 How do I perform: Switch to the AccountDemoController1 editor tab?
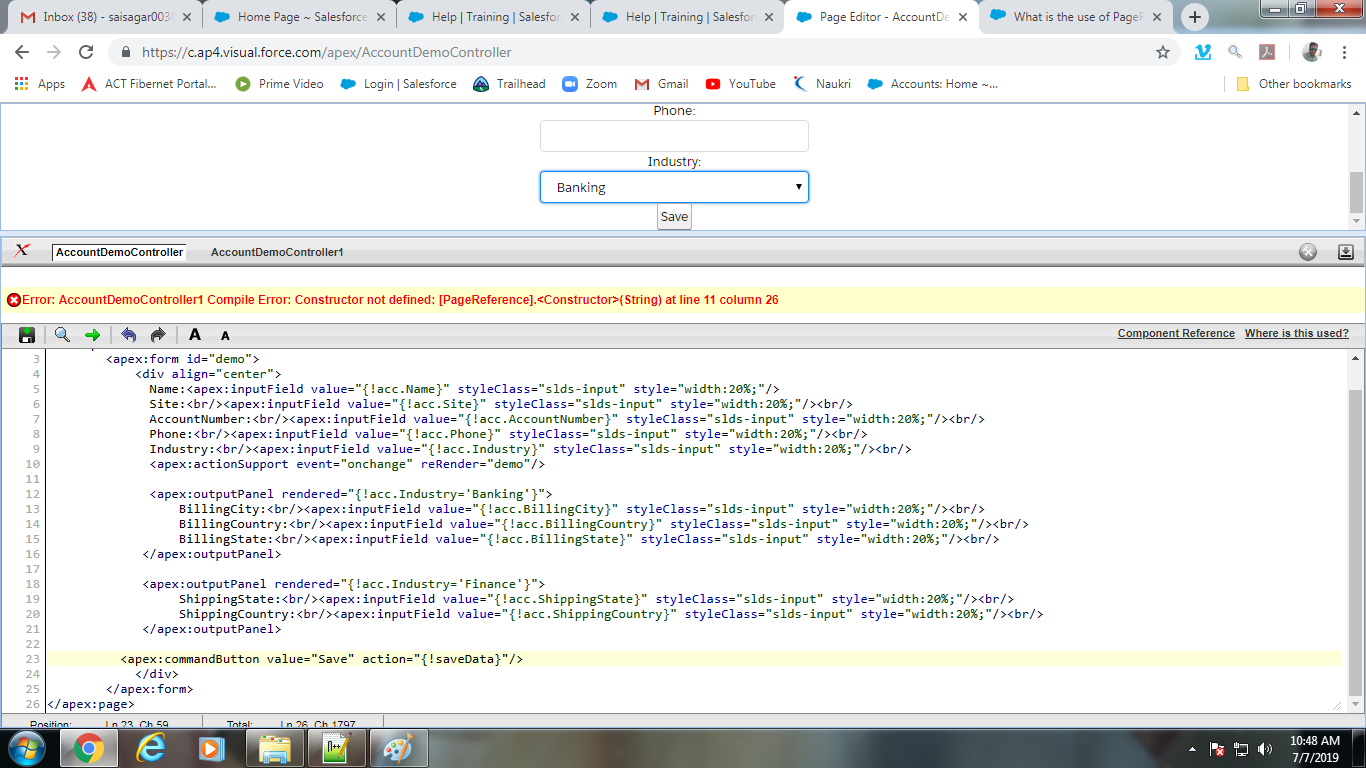coord(277,252)
